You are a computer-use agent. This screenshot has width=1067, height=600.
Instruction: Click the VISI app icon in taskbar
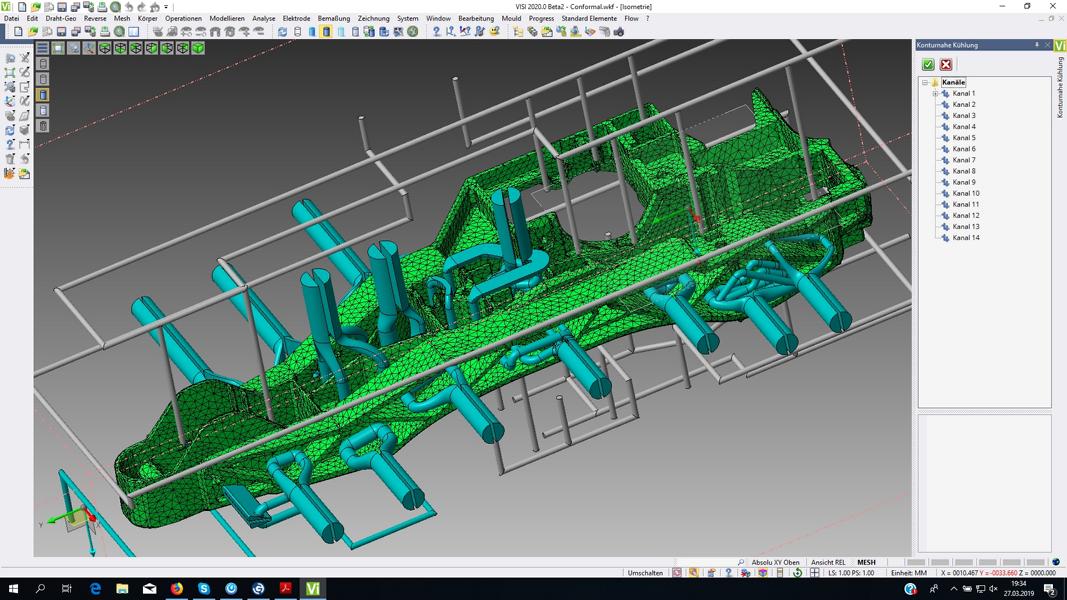312,588
